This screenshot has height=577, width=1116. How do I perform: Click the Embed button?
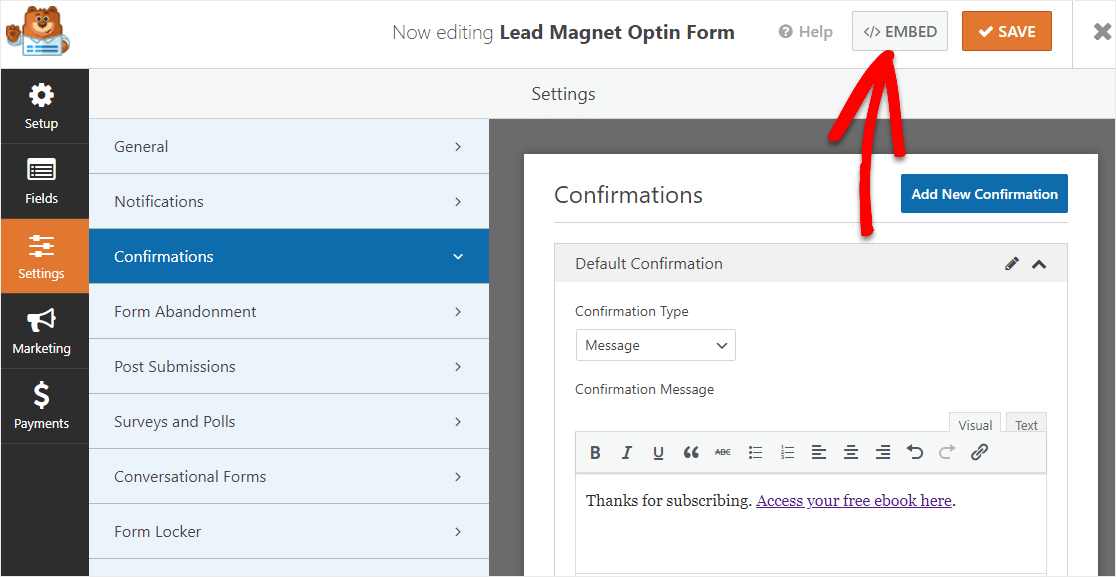(900, 31)
